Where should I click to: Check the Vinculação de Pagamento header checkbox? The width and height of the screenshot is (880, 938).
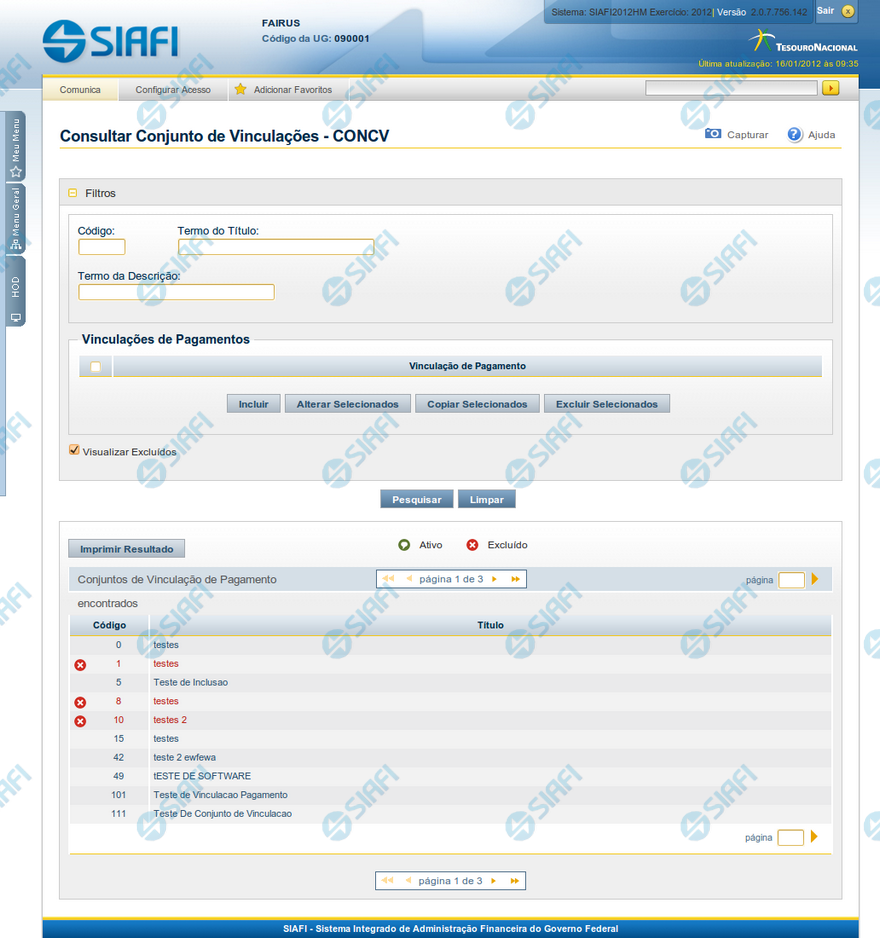[x=96, y=367]
